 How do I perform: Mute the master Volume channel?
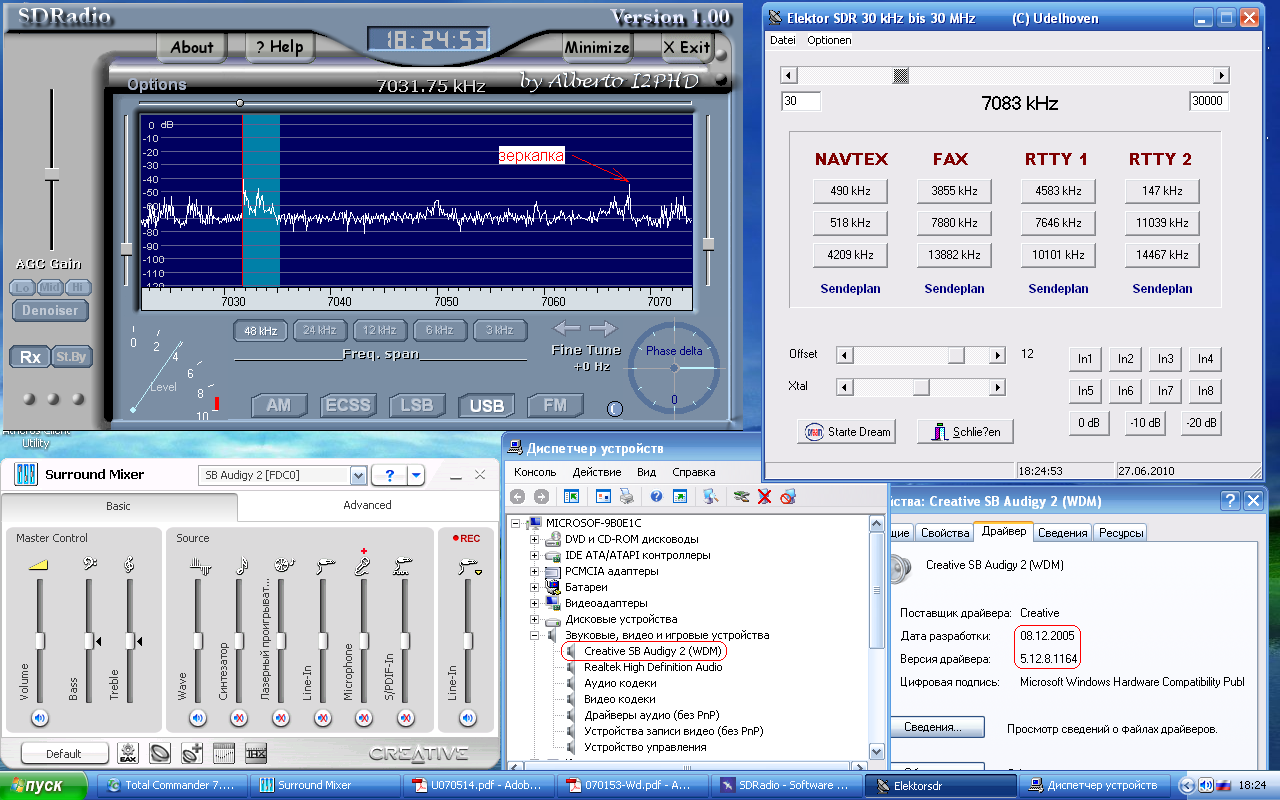[x=39, y=717]
